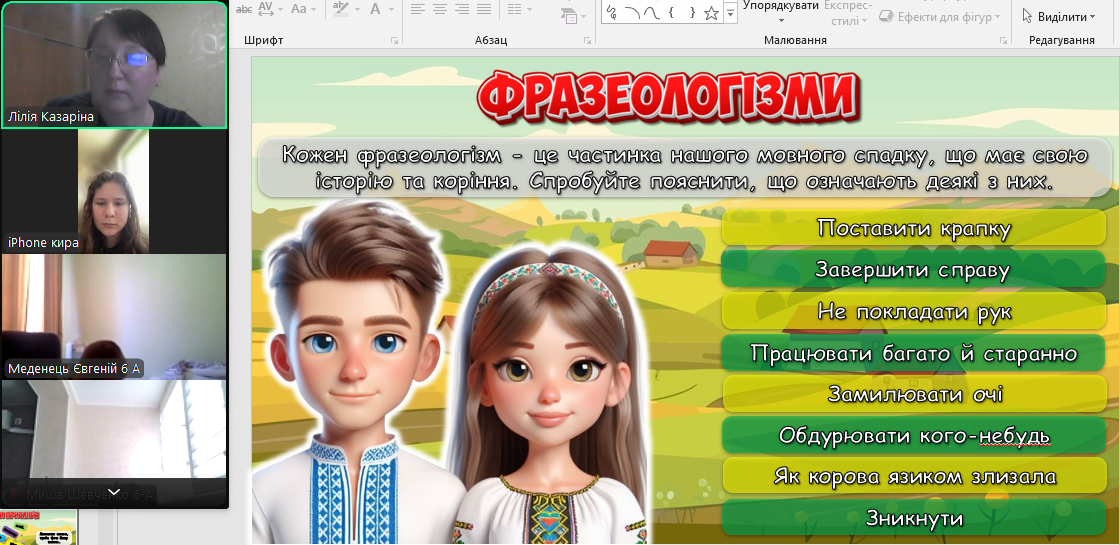
Task: Click the text highlight color icon
Action: pyautogui.click(x=341, y=9)
